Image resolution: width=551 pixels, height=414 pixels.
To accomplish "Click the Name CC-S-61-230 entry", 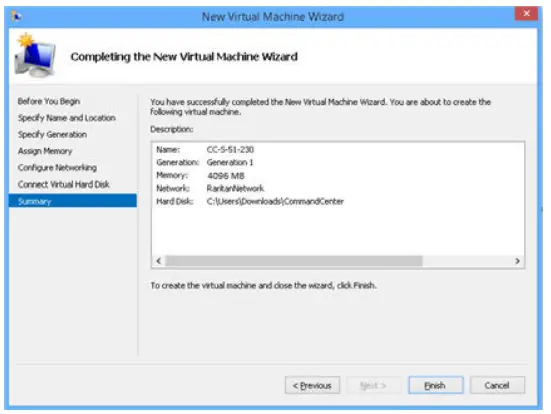I will point(205,149).
